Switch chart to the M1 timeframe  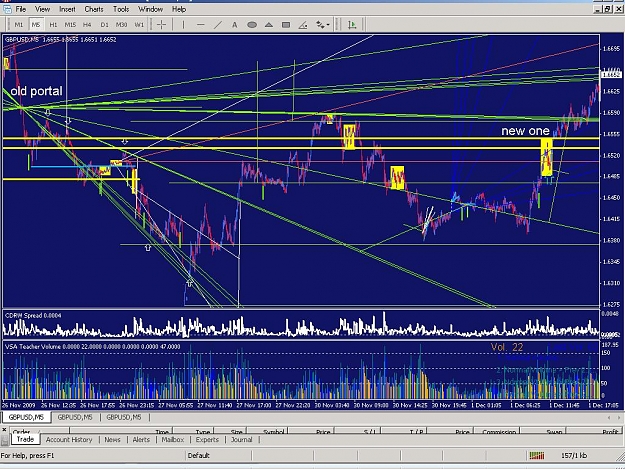tap(19, 25)
